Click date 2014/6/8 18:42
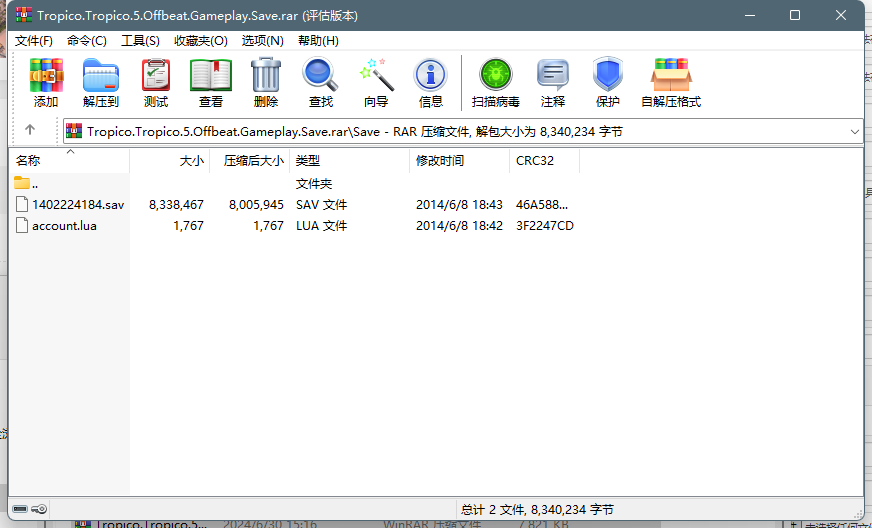The width and height of the screenshot is (872, 528). (x=459, y=226)
